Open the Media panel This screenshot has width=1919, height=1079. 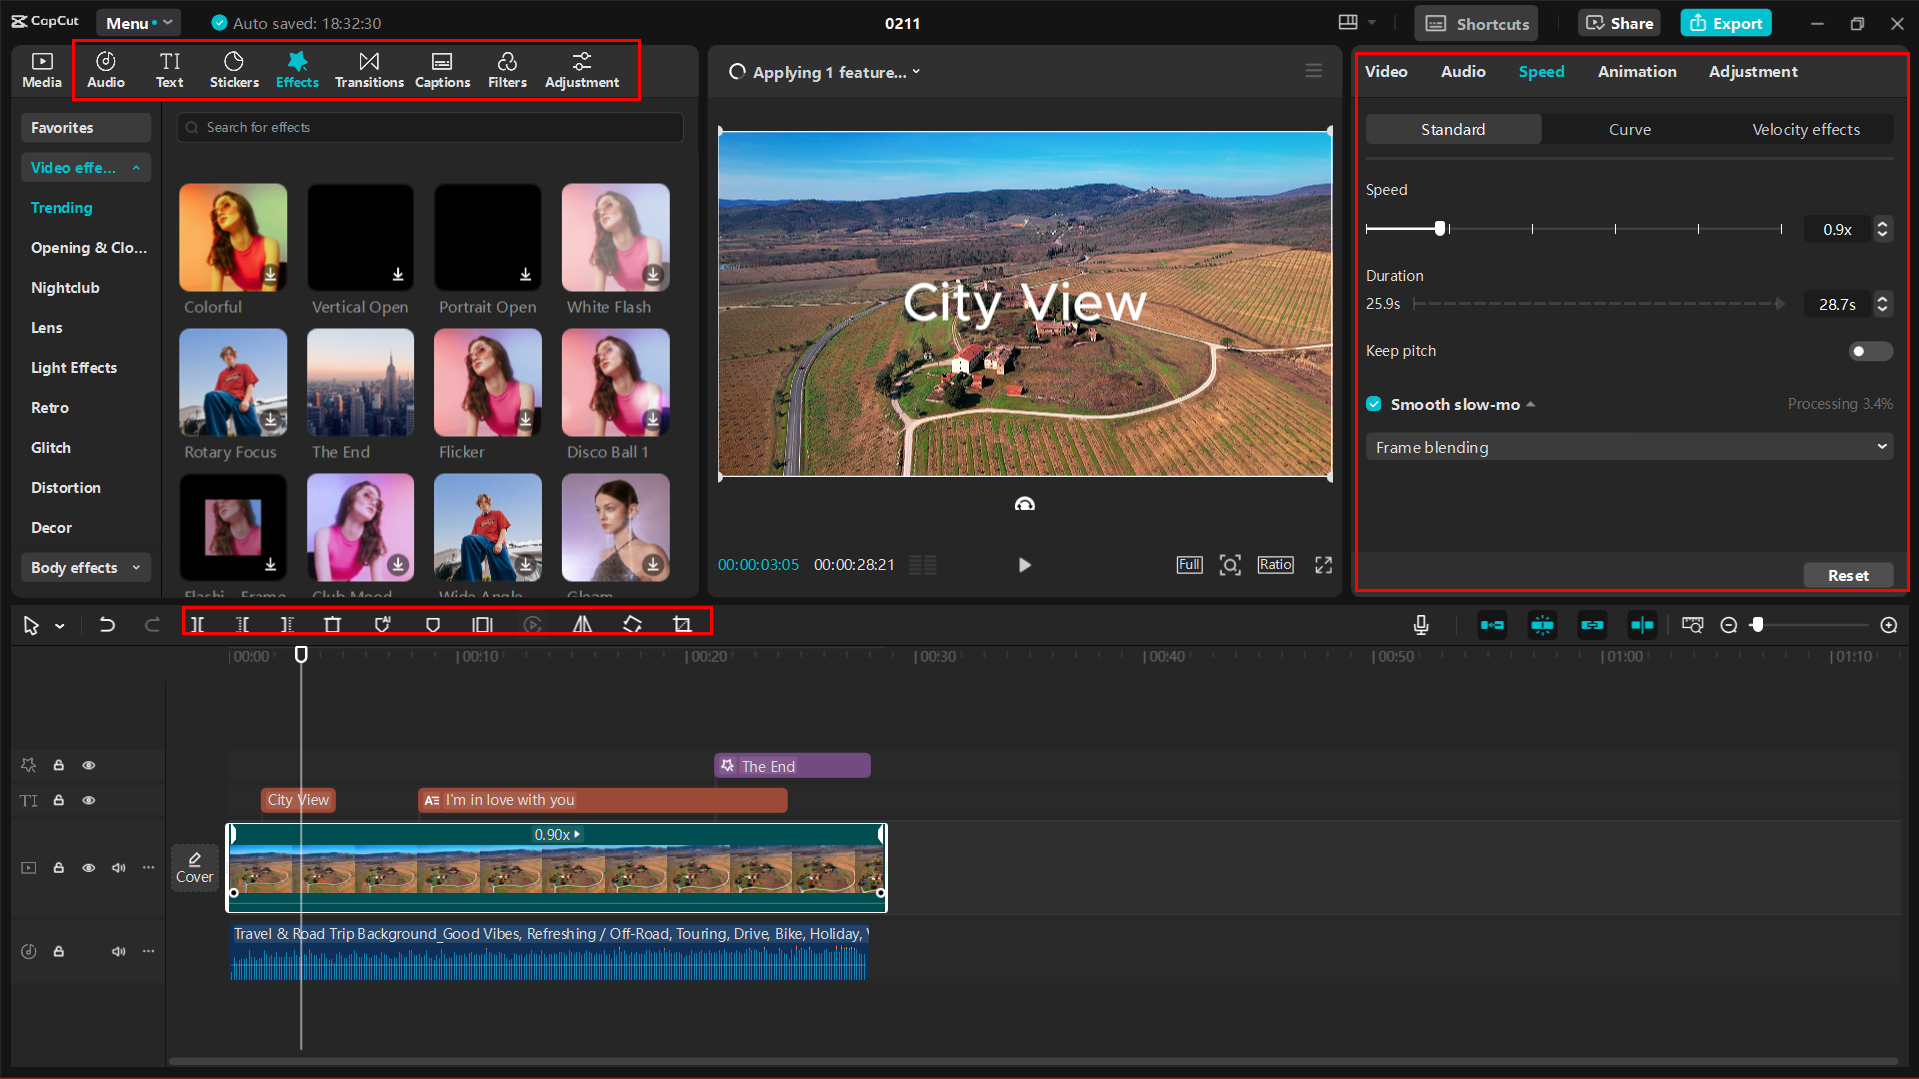[x=42, y=70]
